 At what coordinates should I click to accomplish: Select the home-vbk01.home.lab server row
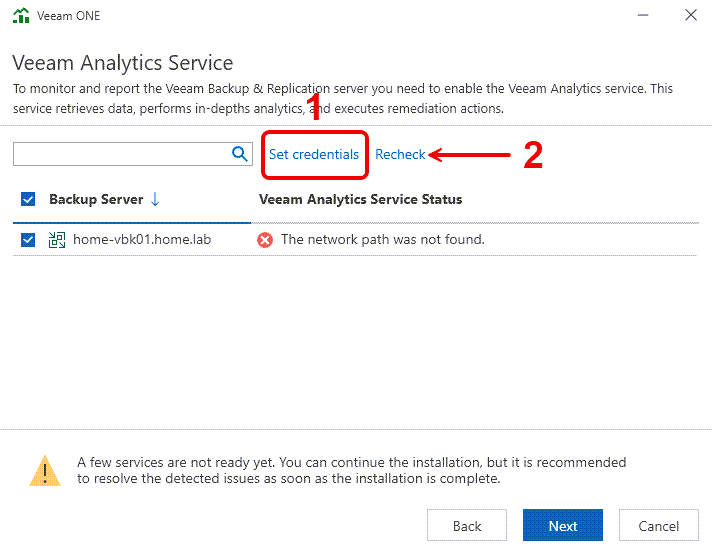click(142, 240)
